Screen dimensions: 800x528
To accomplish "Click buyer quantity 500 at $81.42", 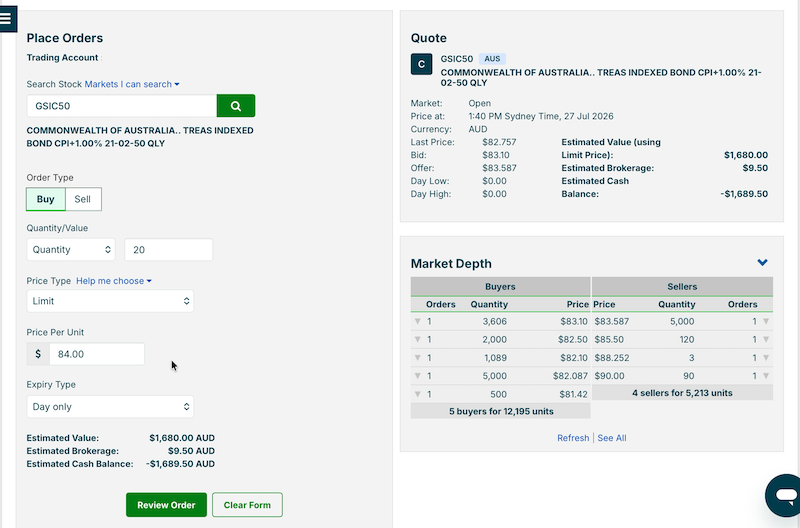I will (498, 394).
